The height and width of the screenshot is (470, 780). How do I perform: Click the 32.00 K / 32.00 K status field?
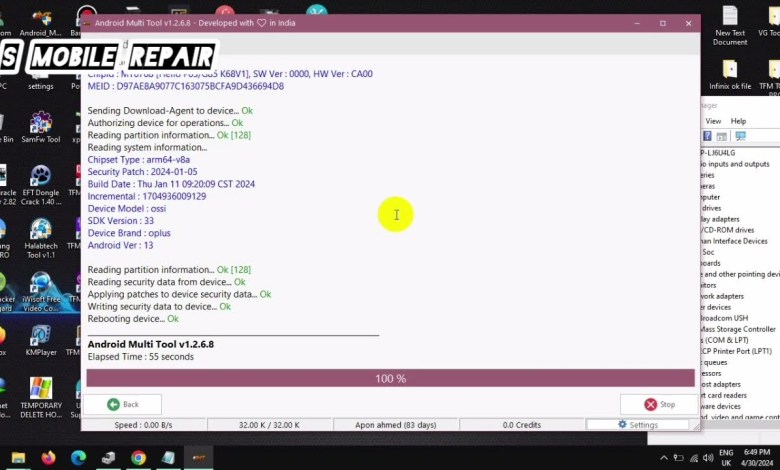coord(269,425)
